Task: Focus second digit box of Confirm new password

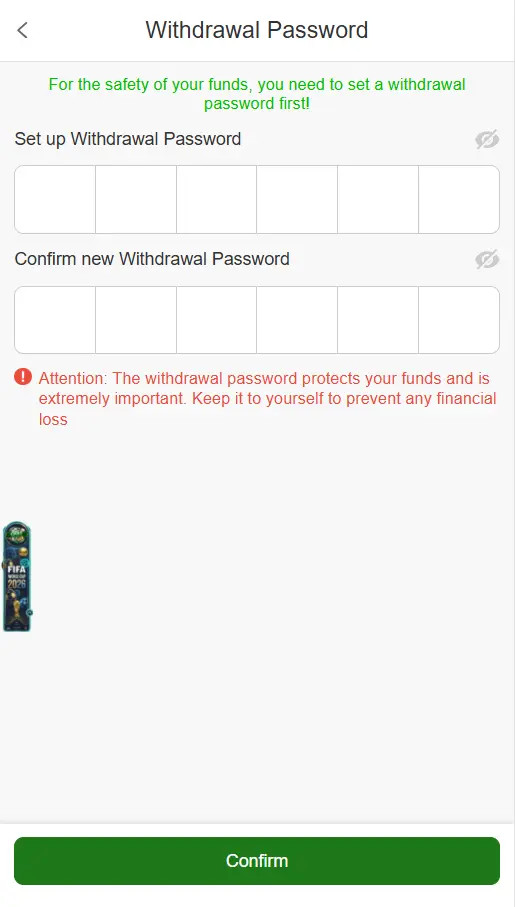Action: point(136,320)
